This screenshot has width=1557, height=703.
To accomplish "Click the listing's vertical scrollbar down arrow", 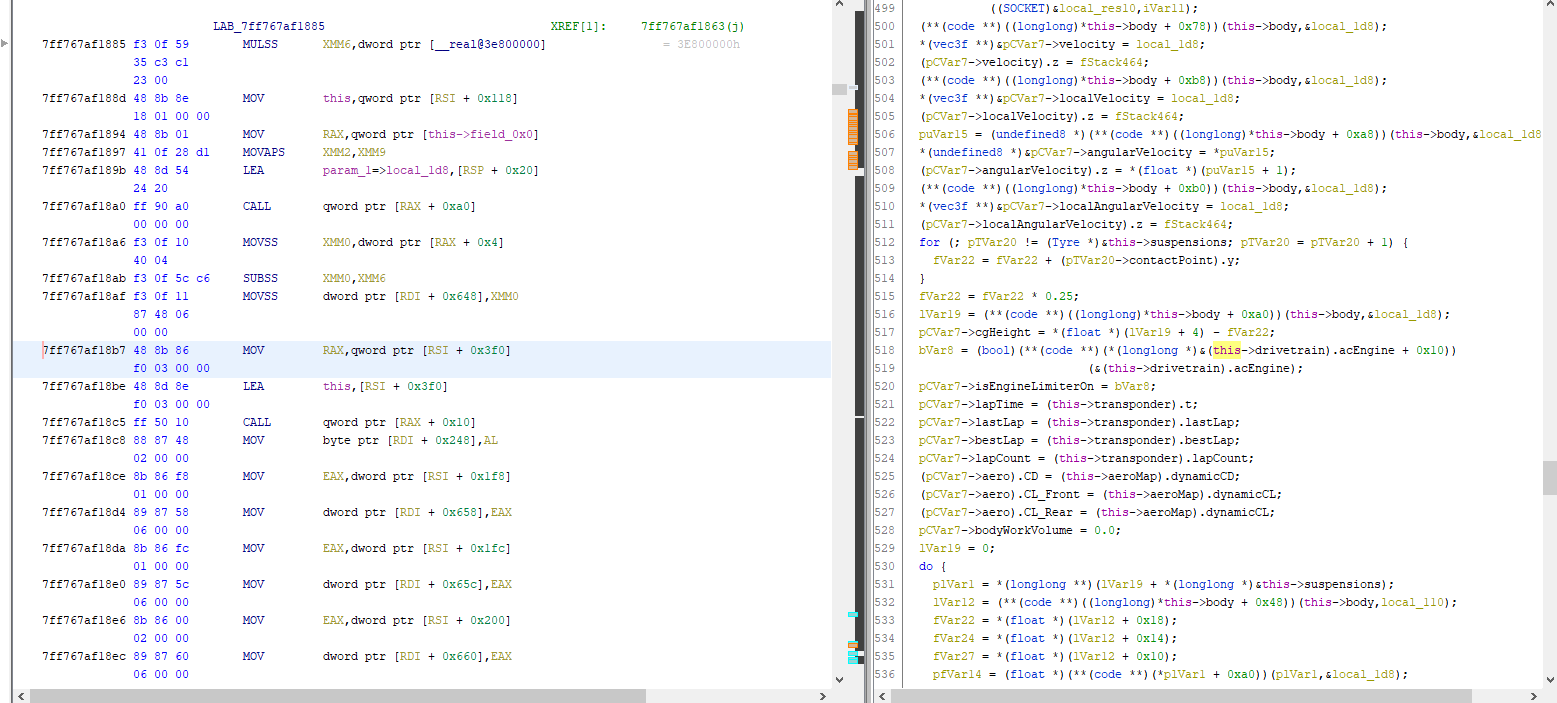I will 838,681.
